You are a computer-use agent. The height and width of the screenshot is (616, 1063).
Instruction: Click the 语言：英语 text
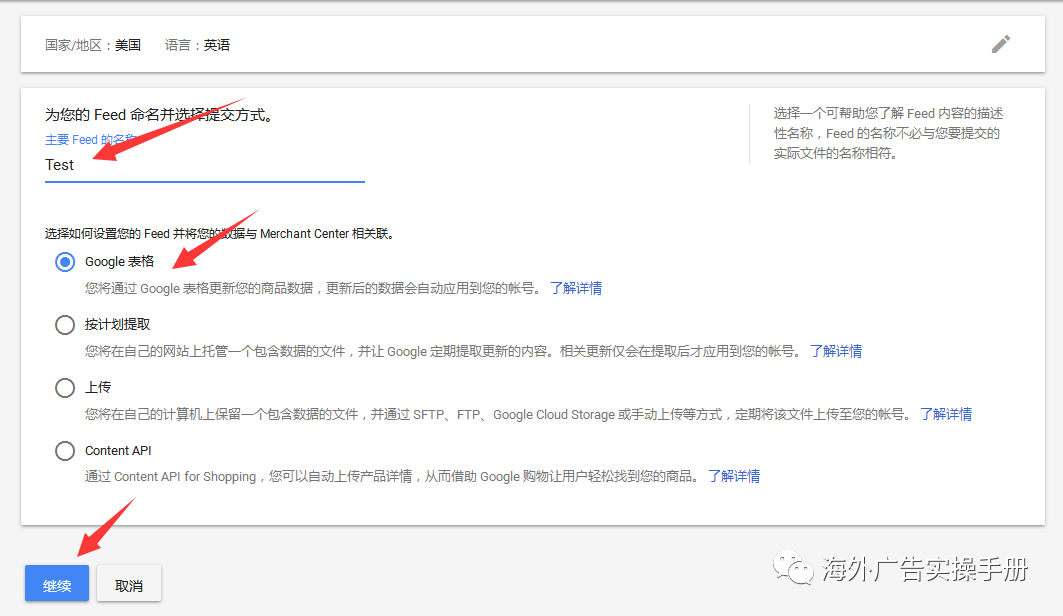[197, 45]
